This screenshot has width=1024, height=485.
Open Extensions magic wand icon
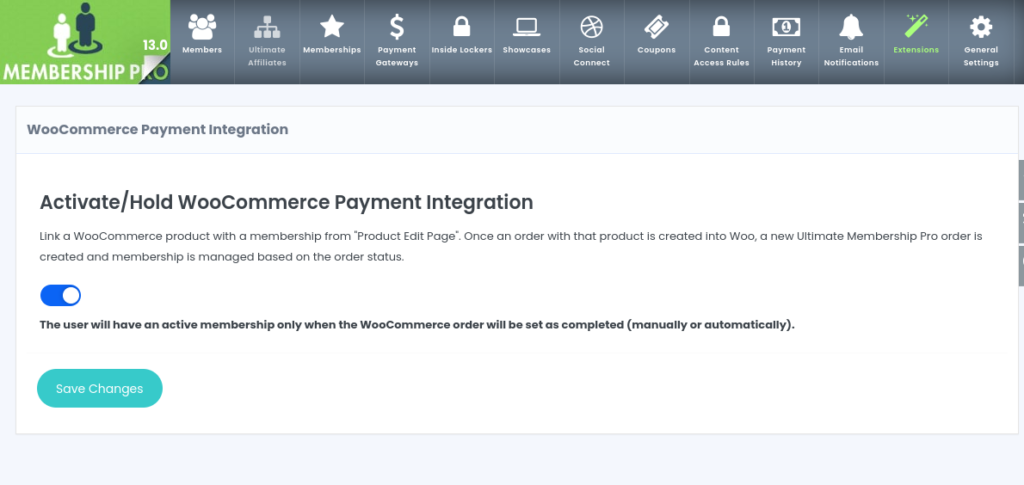pos(916,27)
